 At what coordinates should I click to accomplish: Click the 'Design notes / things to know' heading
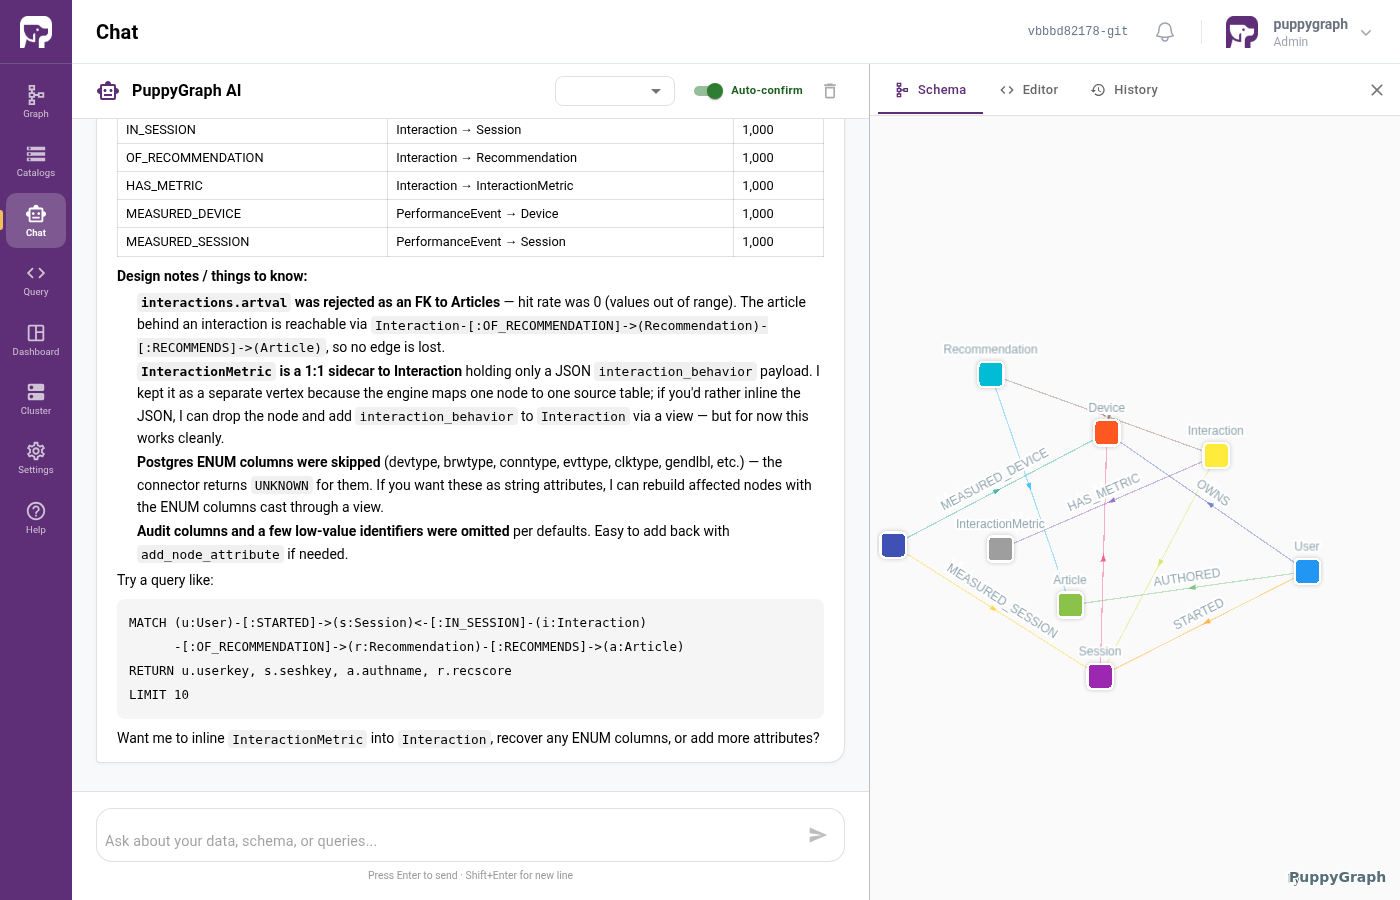pyautogui.click(x=212, y=276)
